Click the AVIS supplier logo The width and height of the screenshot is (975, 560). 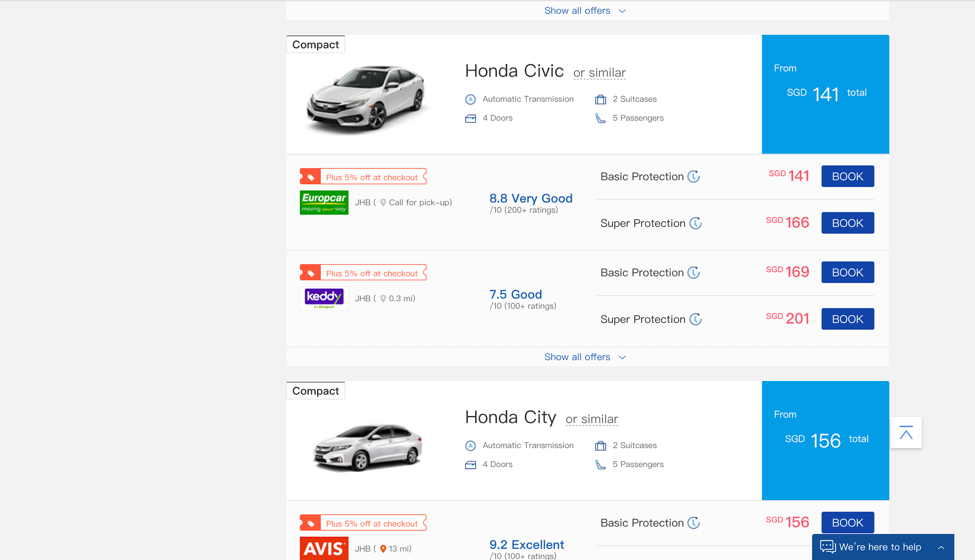324,548
